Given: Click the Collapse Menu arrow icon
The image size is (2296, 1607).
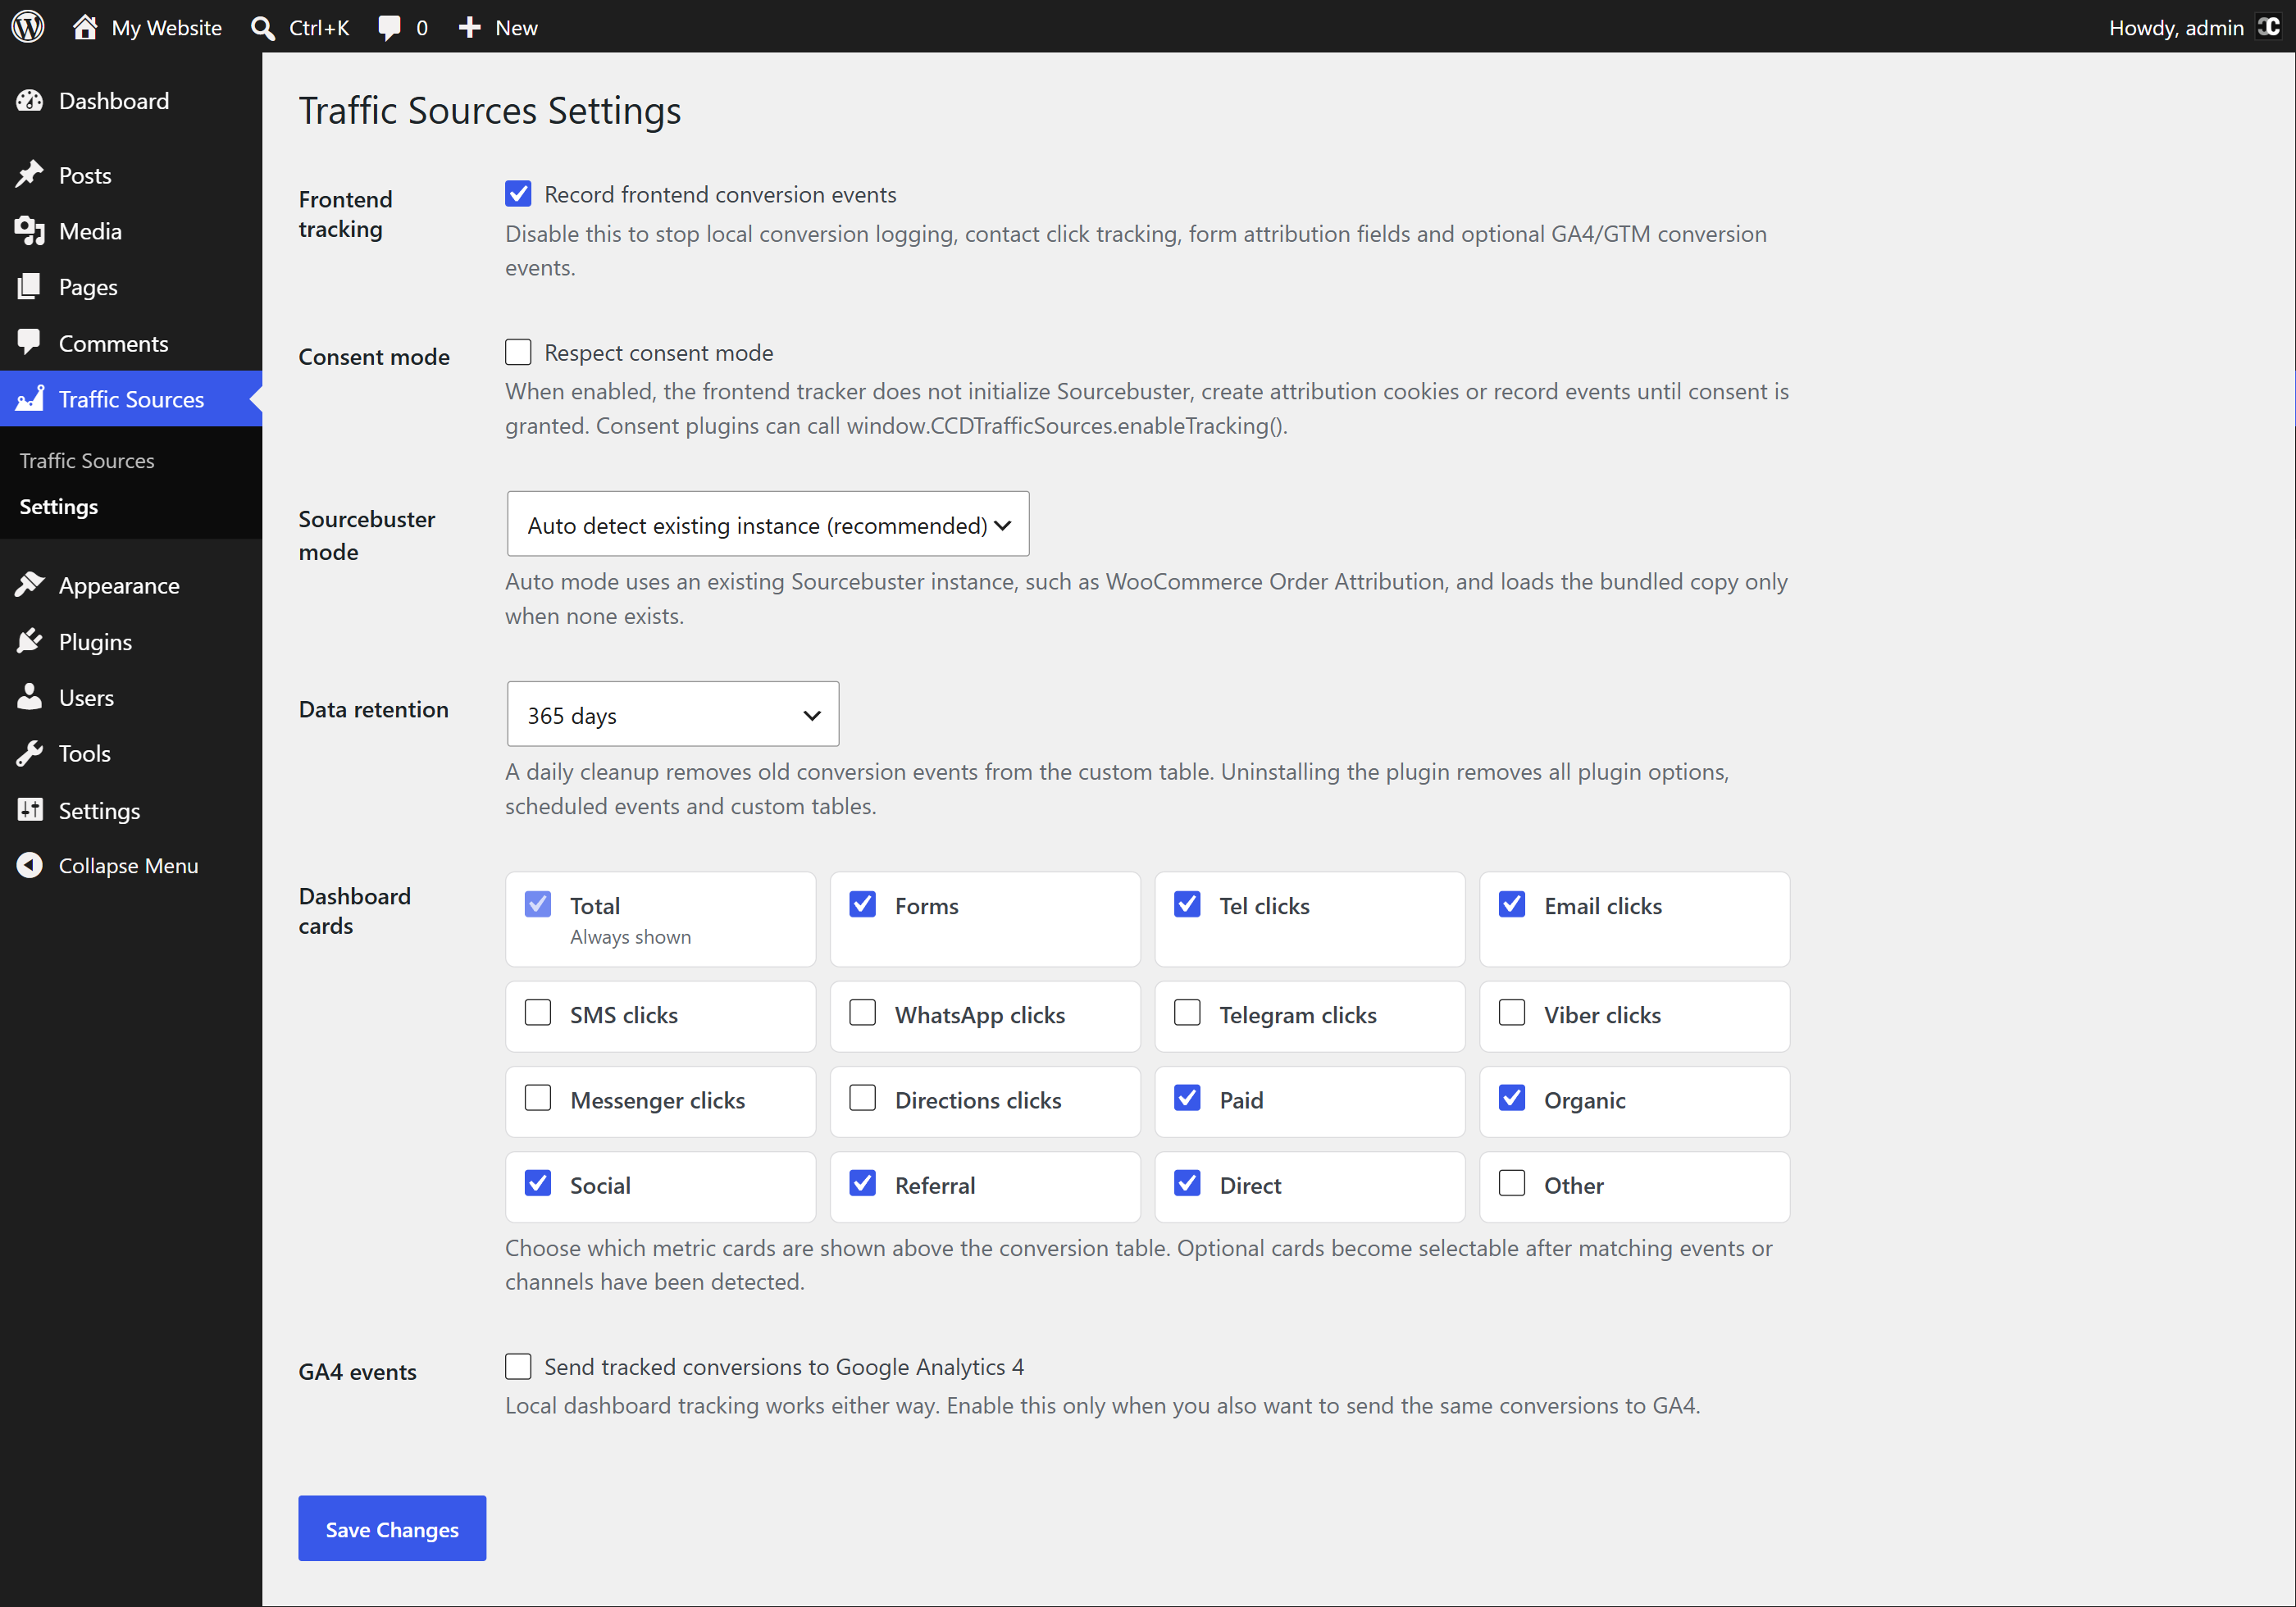Looking at the screenshot, I should pyautogui.click(x=30, y=865).
